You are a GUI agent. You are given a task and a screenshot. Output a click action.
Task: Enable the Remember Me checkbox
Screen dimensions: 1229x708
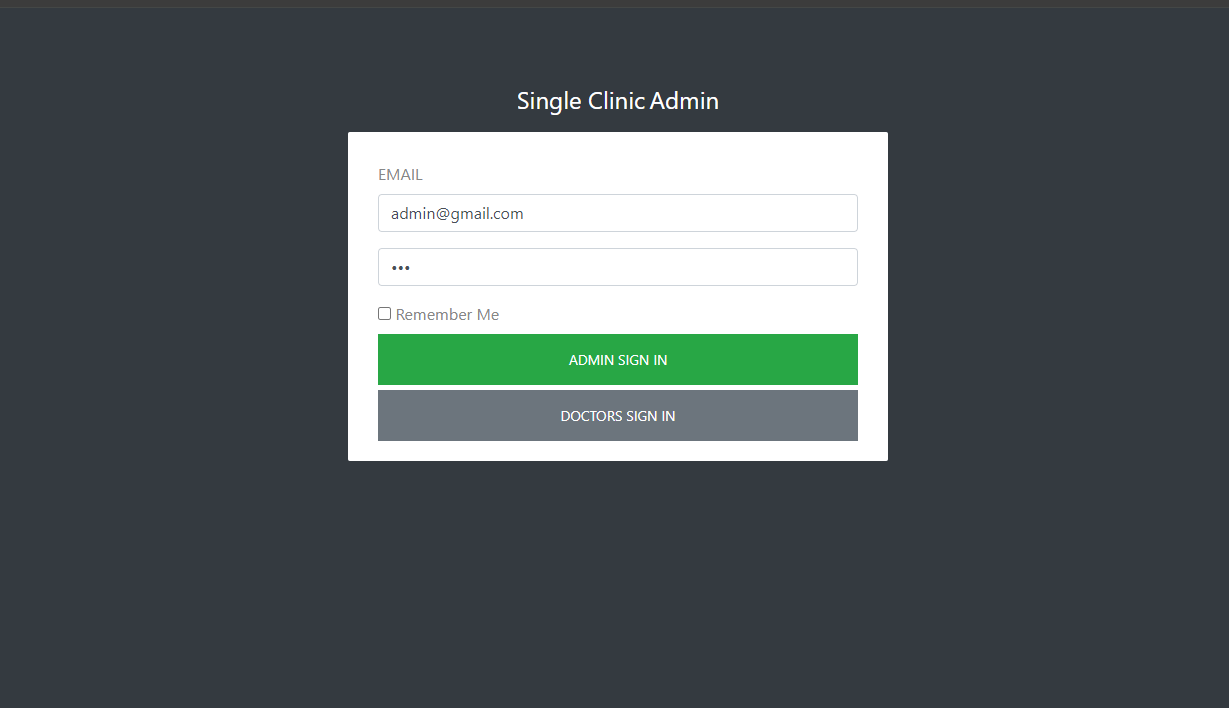[x=384, y=314]
